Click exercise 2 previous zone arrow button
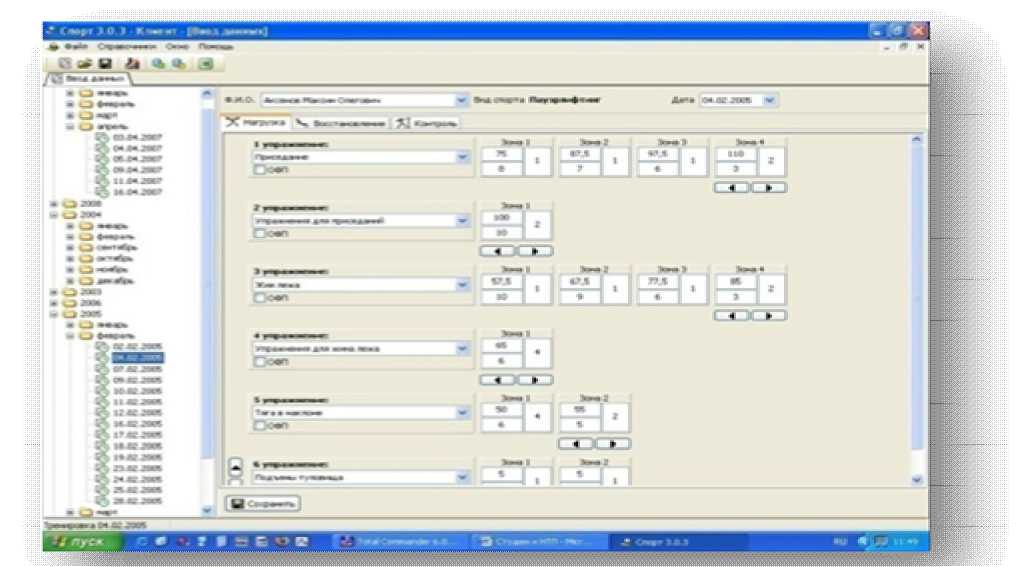This screenshot has width=1032, height=567. 498,251
